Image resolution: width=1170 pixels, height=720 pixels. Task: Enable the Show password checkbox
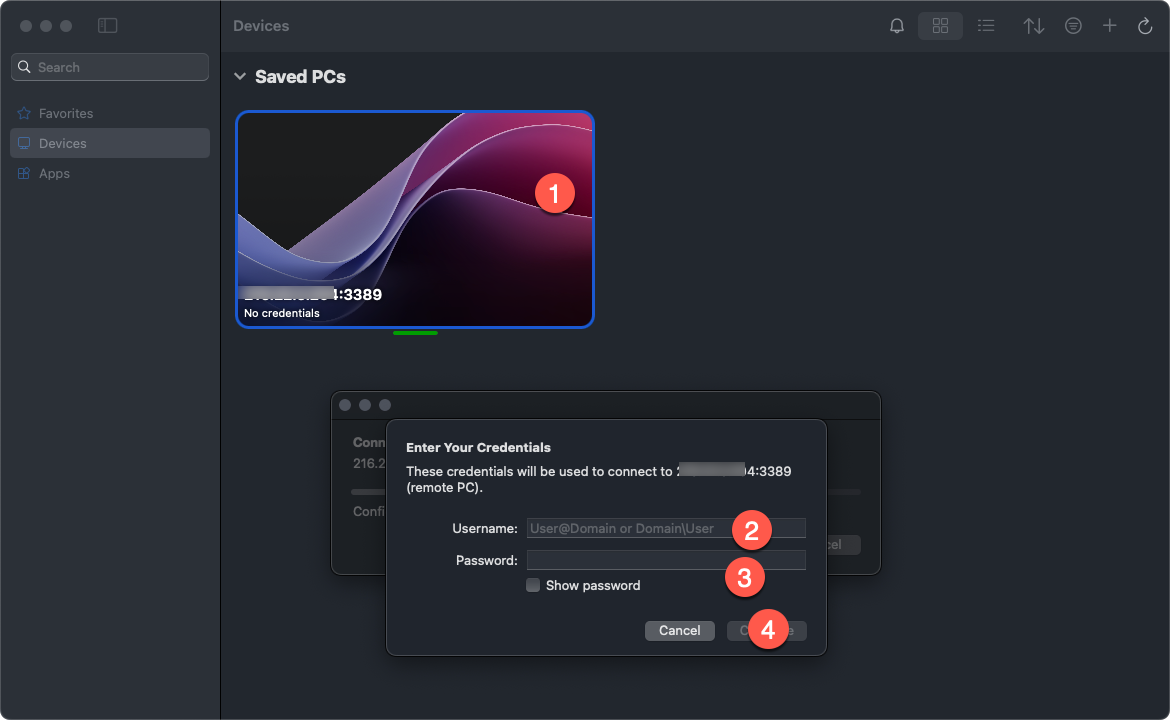[533, 585]
